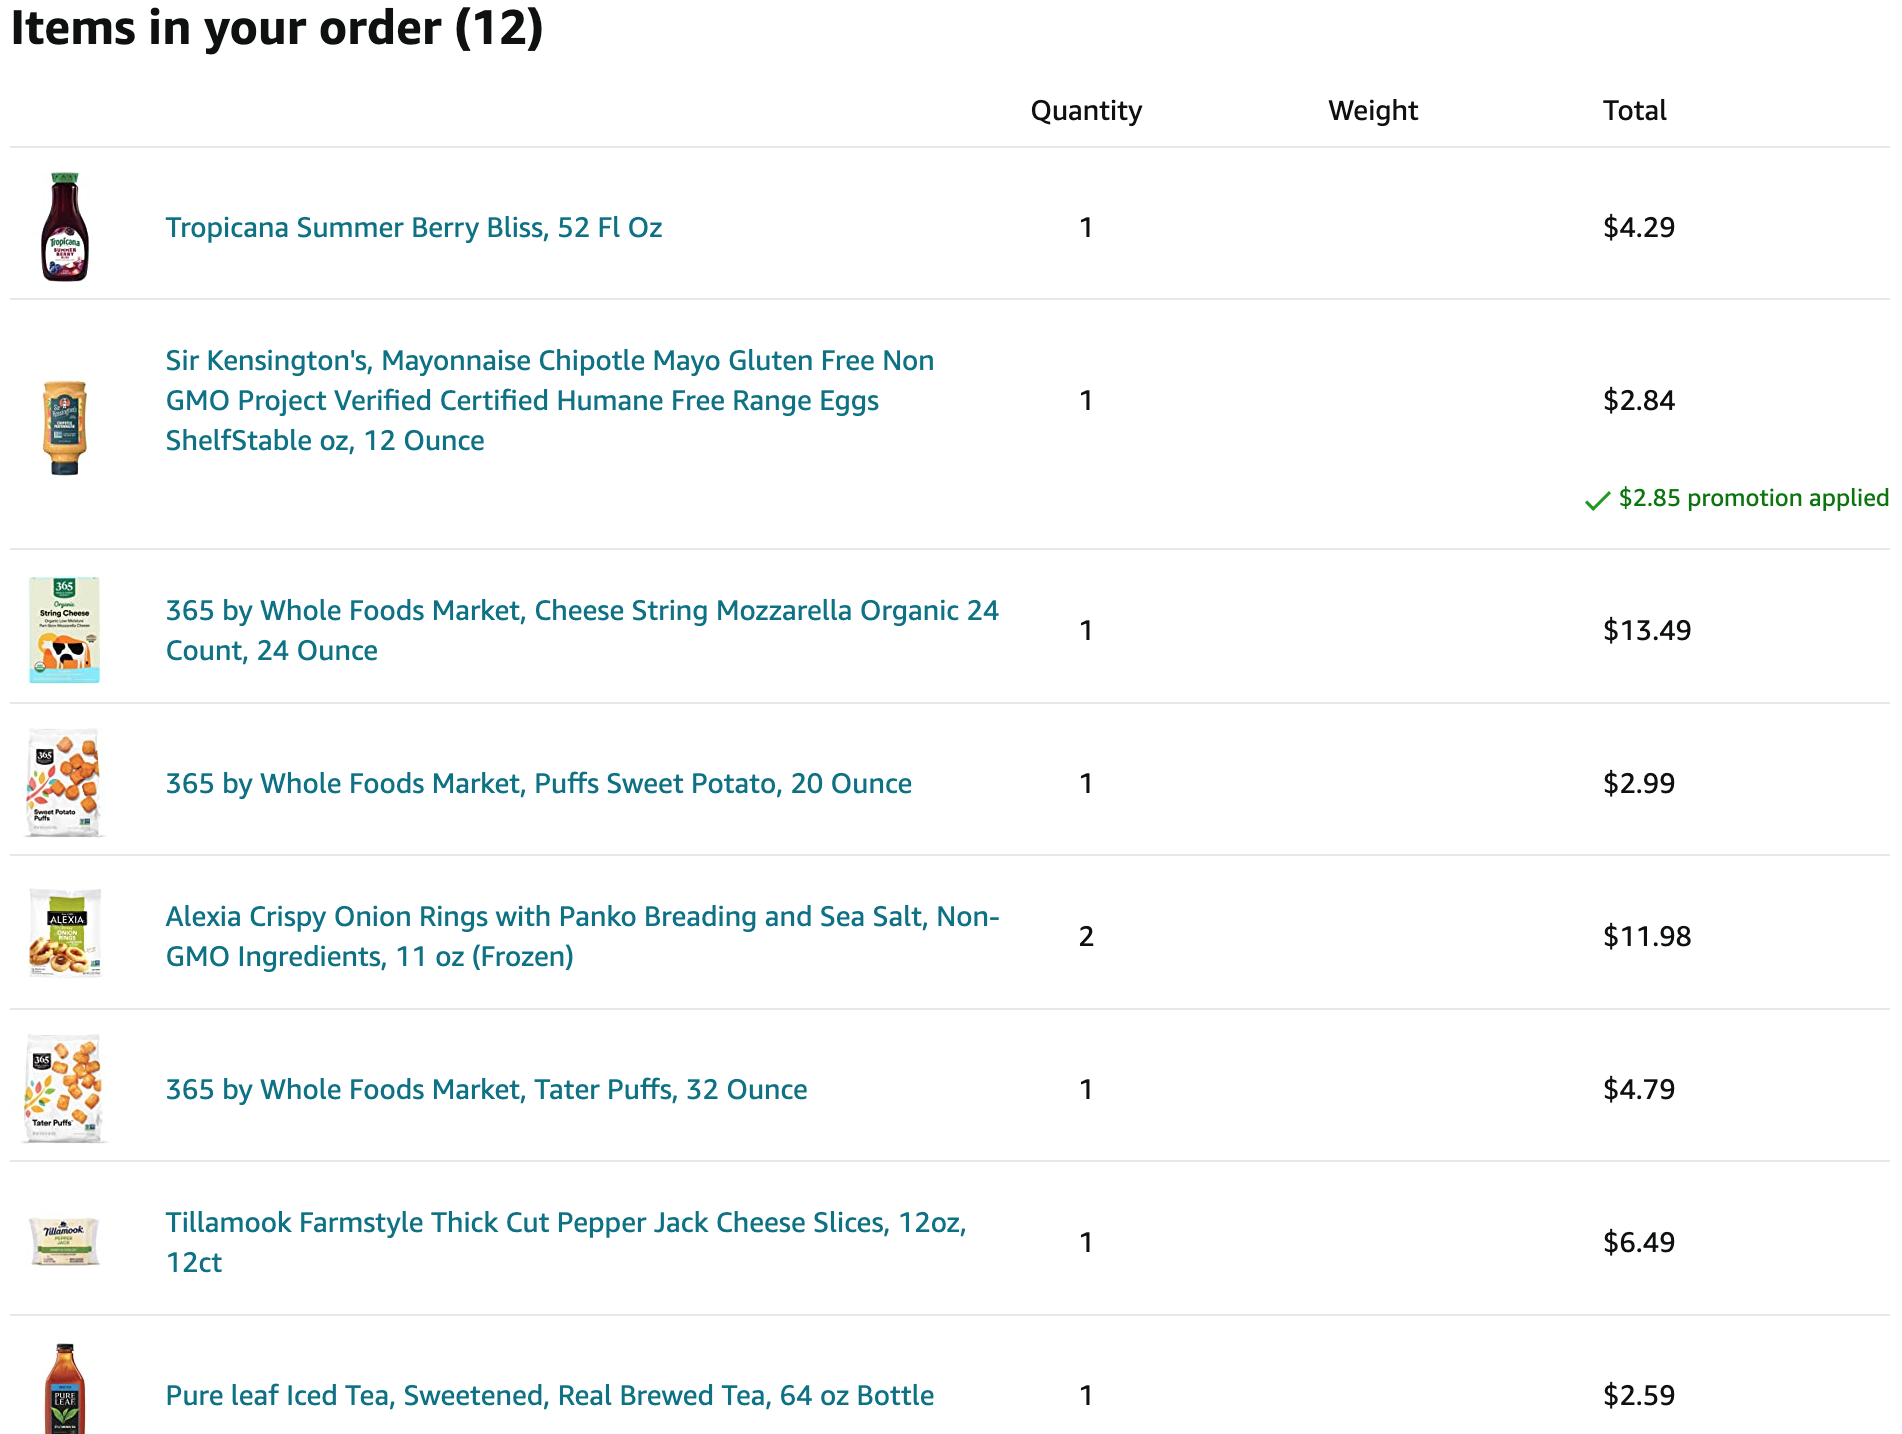This screenshot has width=1902, height=1434.
Task: Click the Sweet Potato Puffs bag image
Action: pos(65,783)
